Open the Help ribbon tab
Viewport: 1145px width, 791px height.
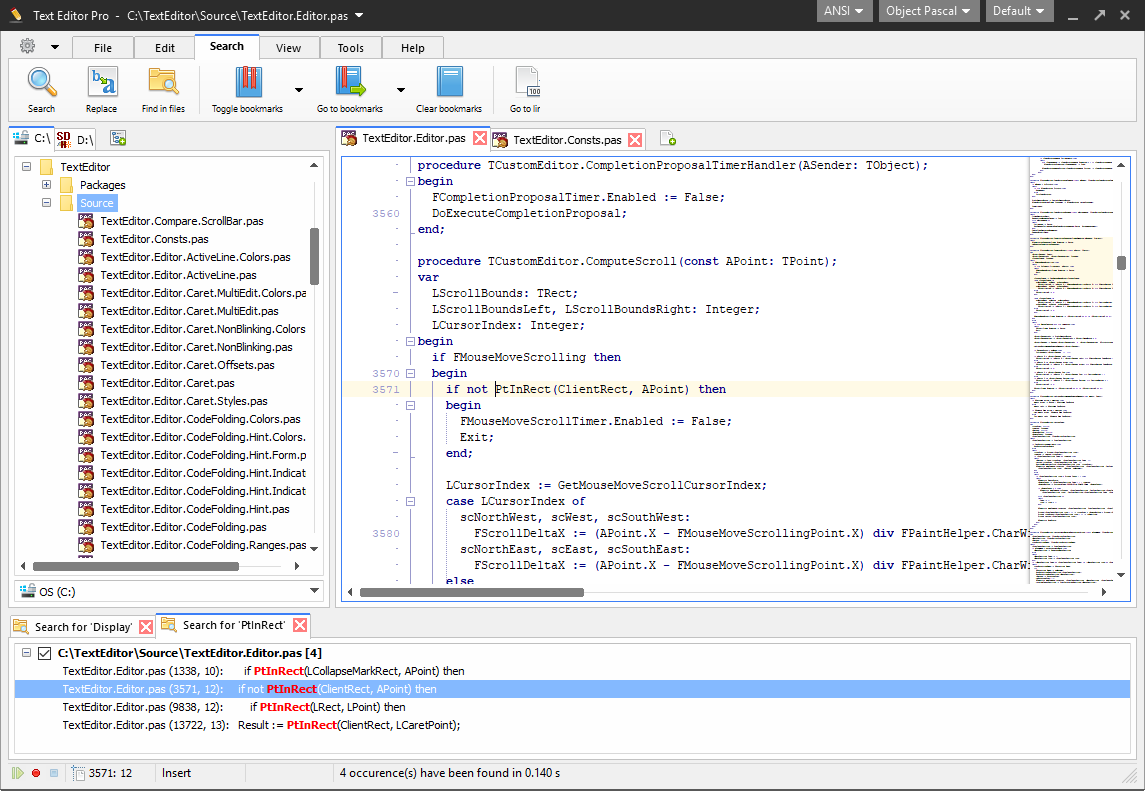pos(413,47)
